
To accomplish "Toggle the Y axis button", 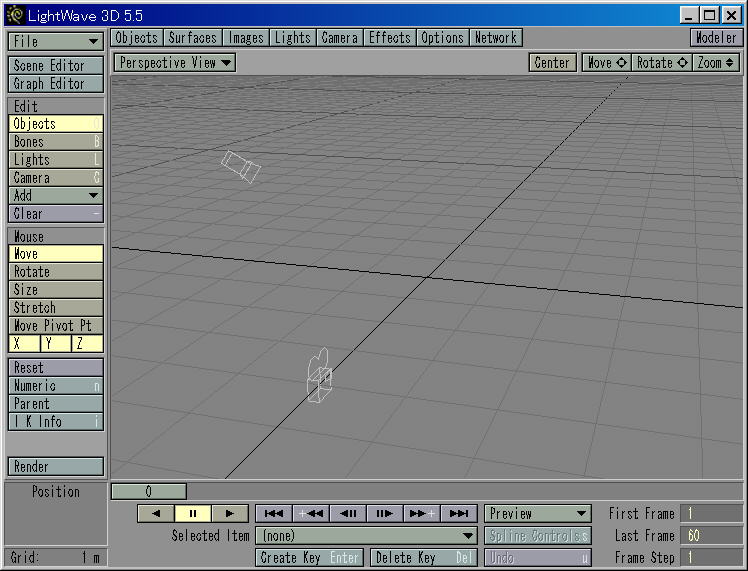I will [55, 343].
